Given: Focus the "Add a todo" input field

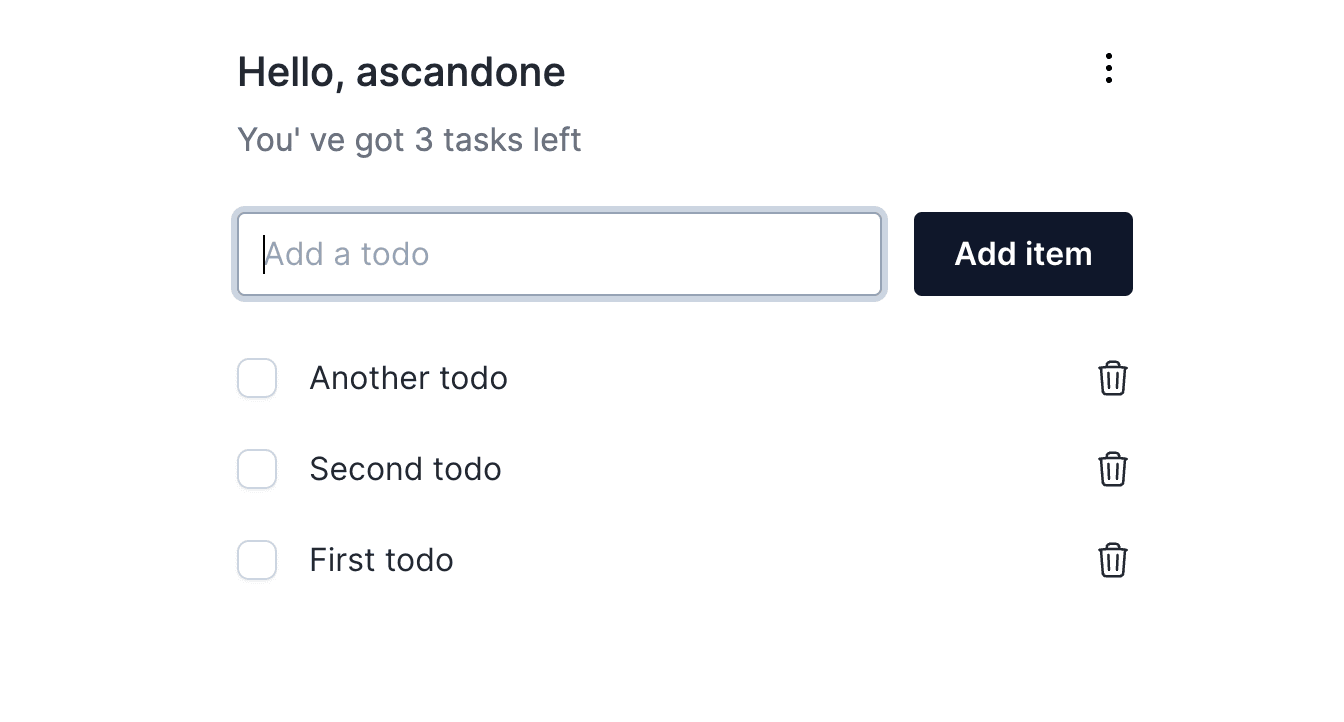Looking at the screenshot, I should click(x=559, y=254).
